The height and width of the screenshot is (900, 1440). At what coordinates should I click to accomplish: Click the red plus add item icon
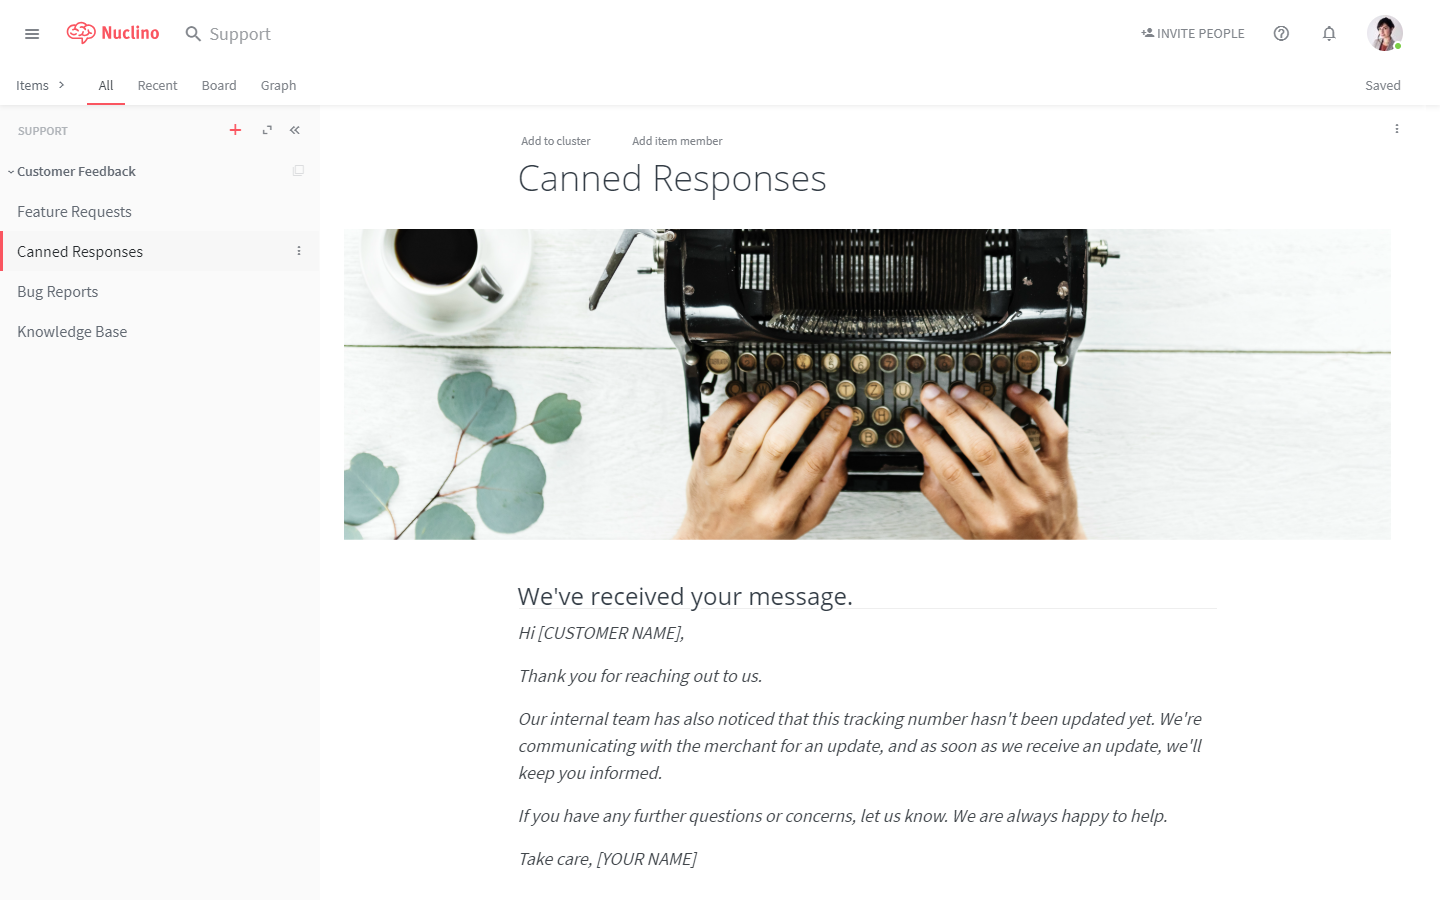pos(235,130)
